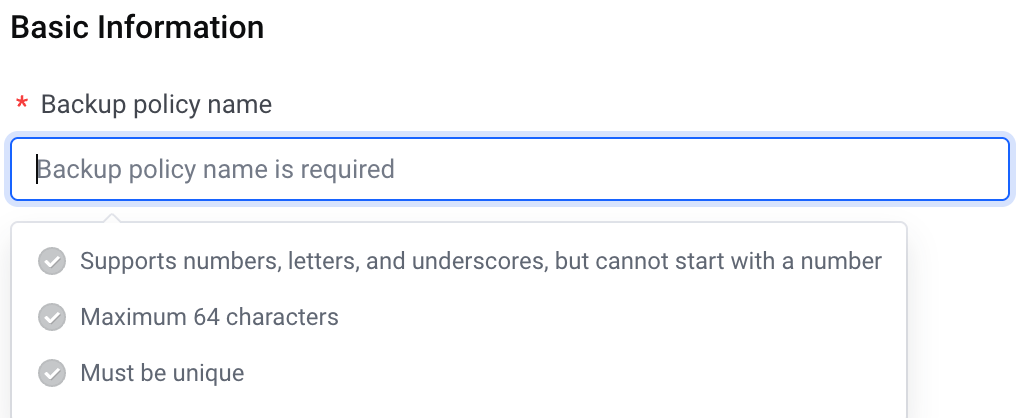Click the blank area right of the validation tooltip
This screenshot has height=418, width=1028.
click(x=964, y=314)
